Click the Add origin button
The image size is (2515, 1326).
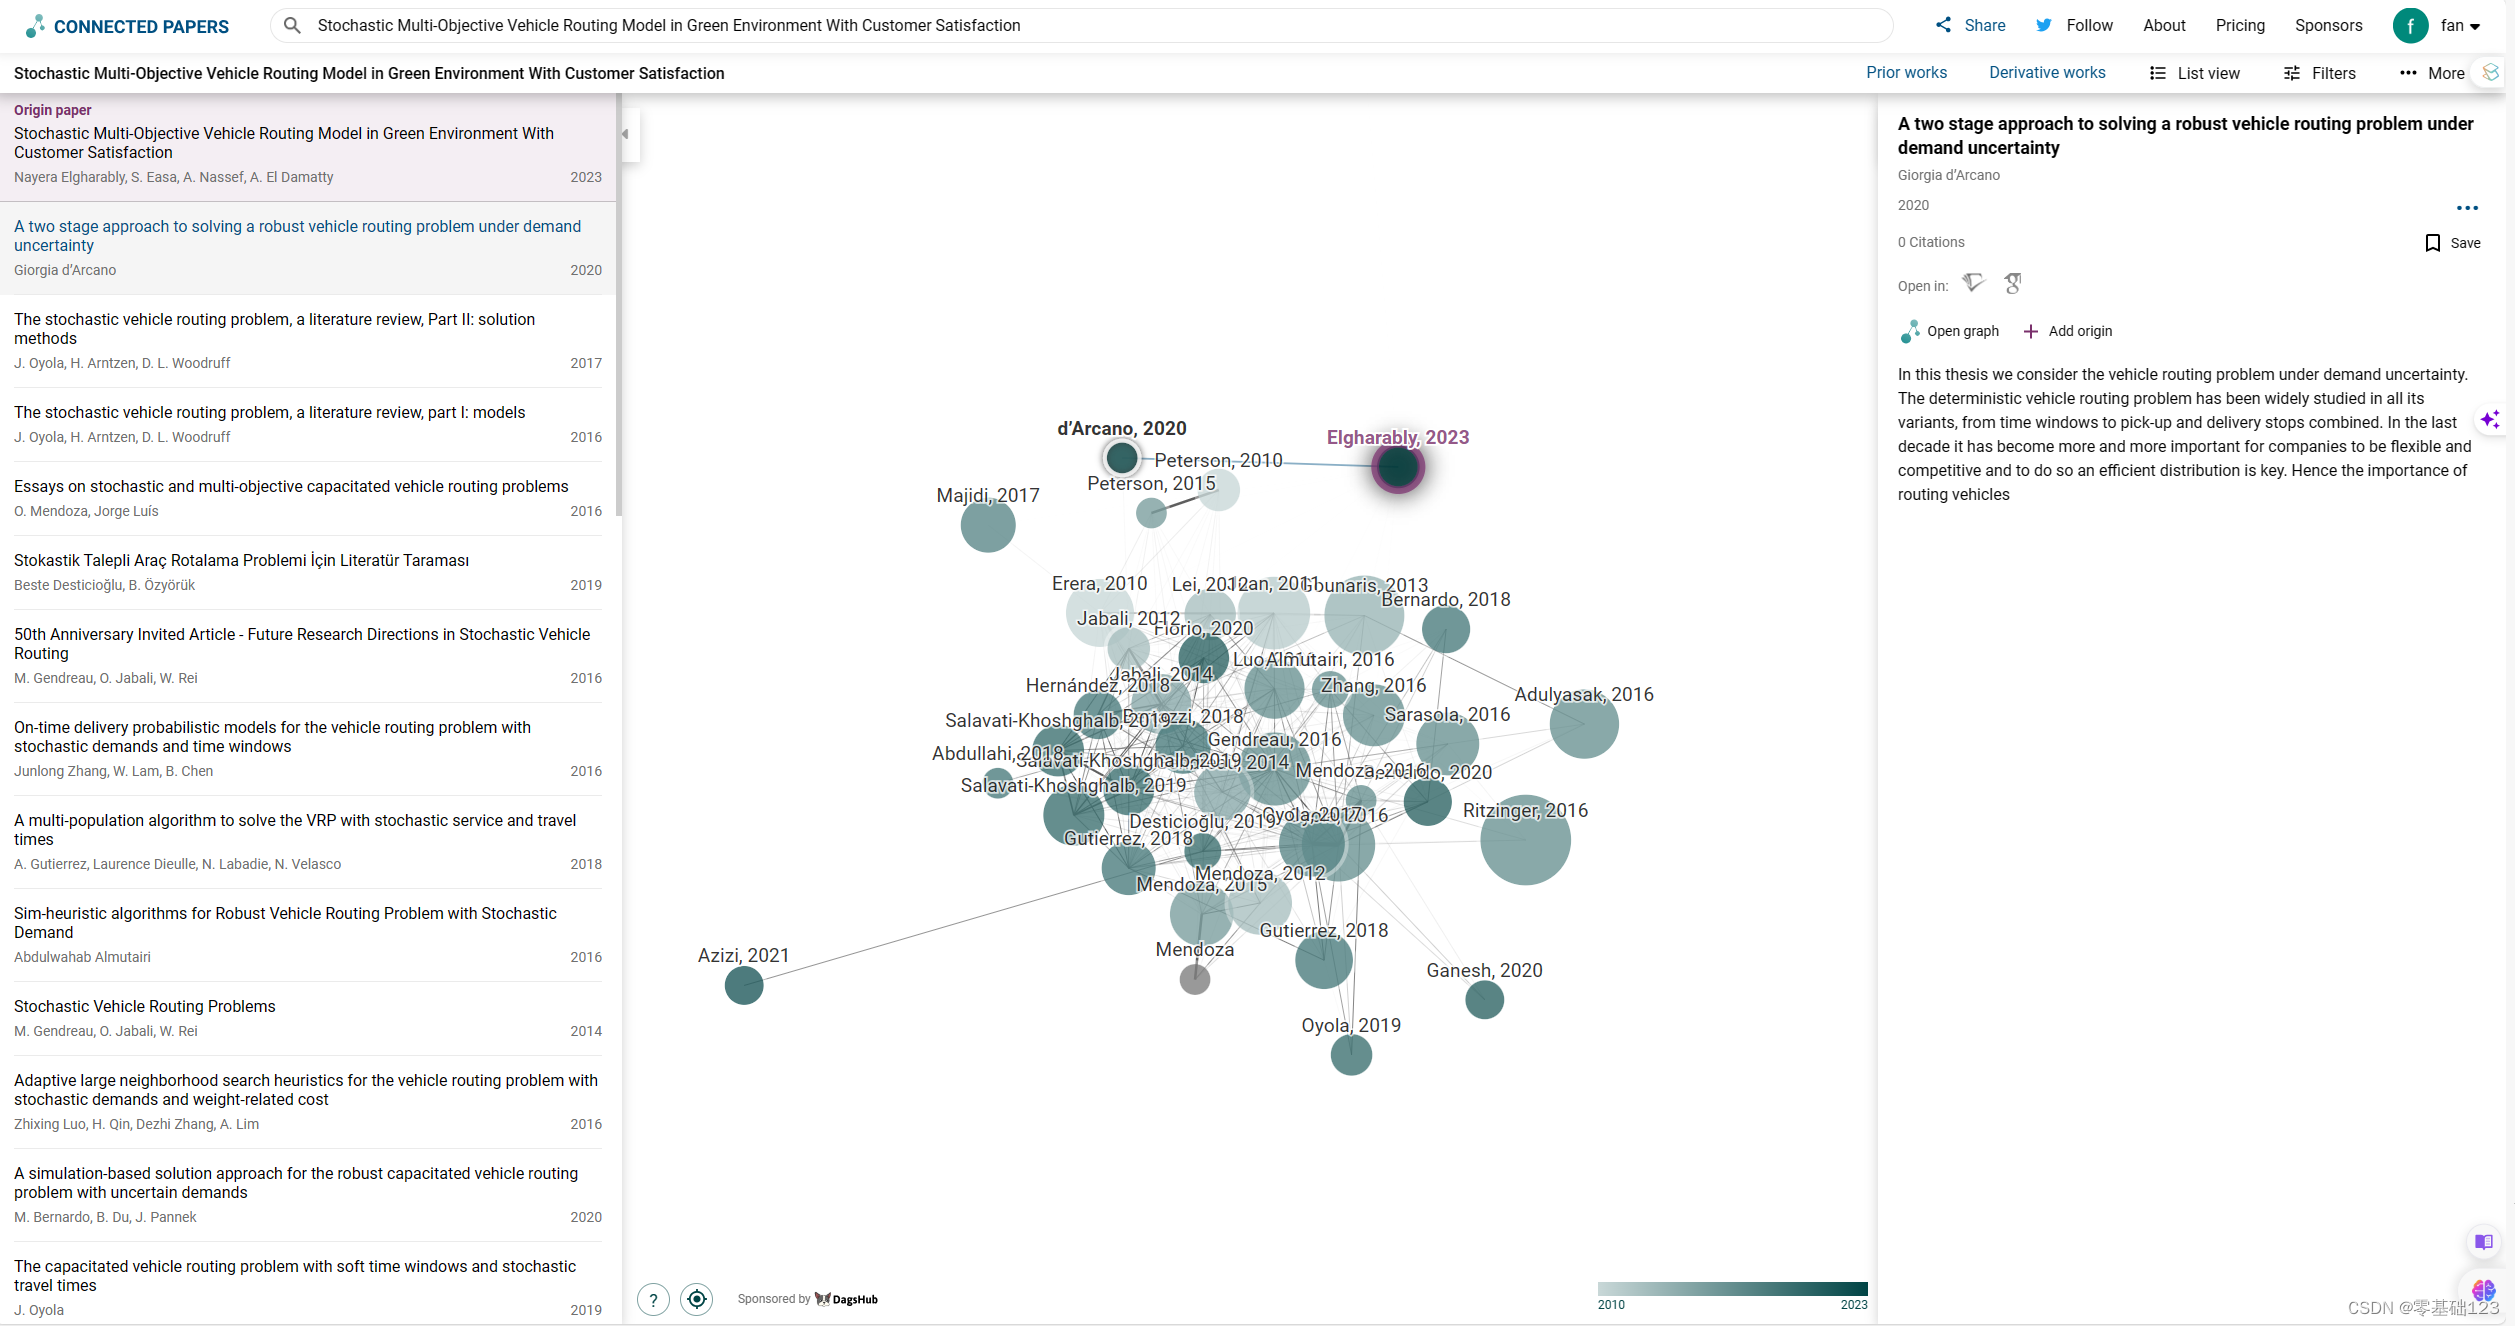pyautogui.click(x=2067, y=331)
